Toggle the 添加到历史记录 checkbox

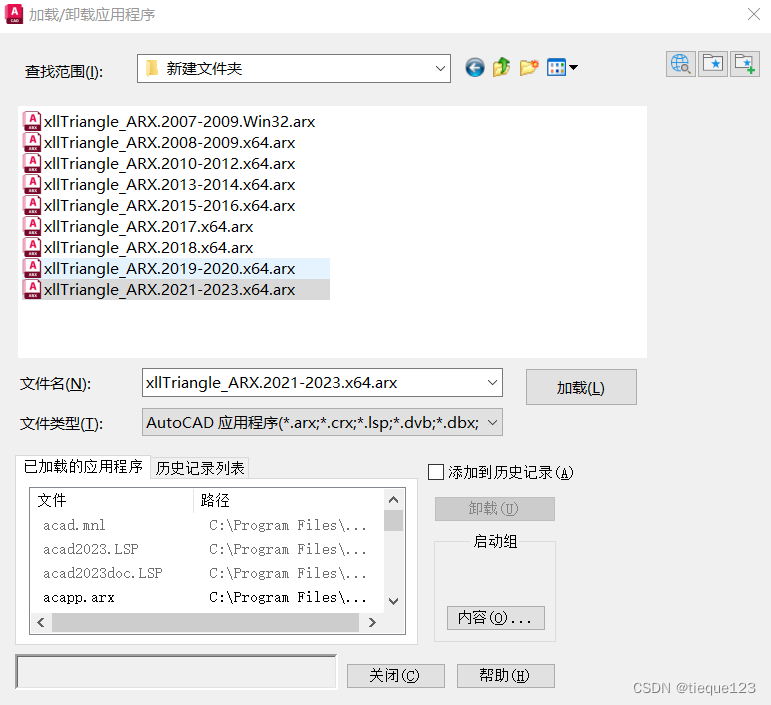click(x=436, y=472)
